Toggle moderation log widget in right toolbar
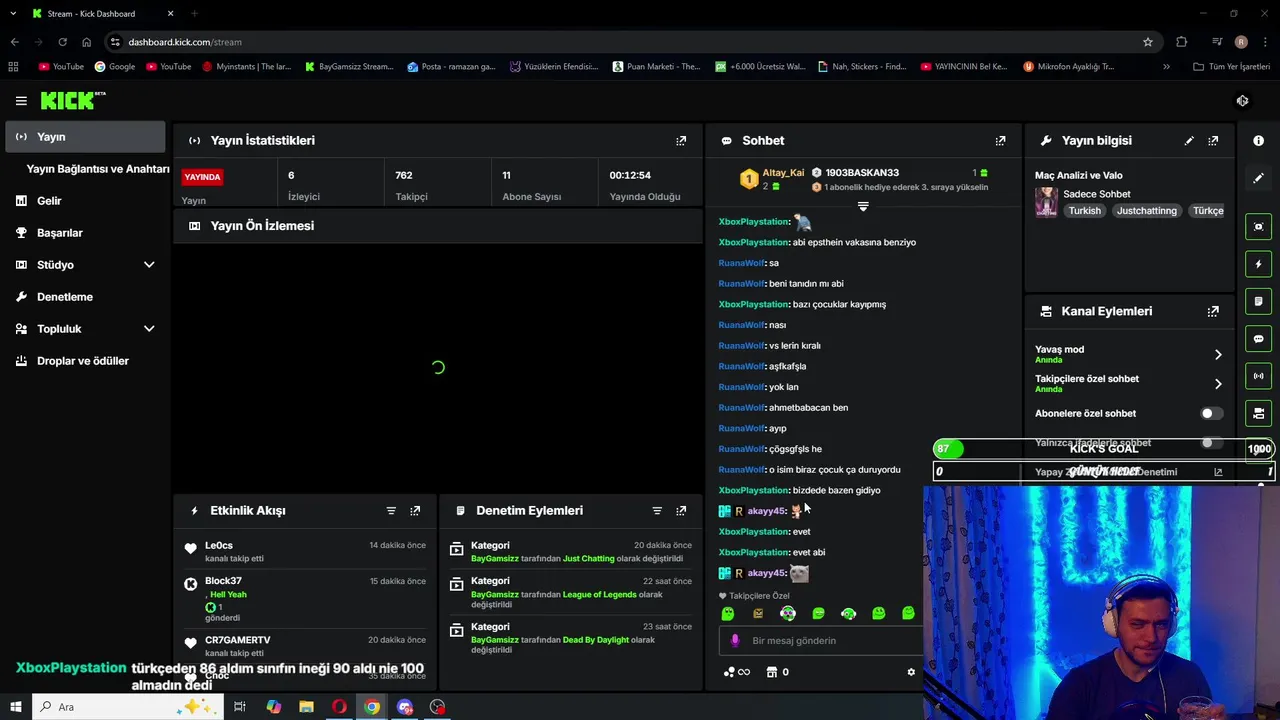The image size is (1280, 720). pos(1258,301)
